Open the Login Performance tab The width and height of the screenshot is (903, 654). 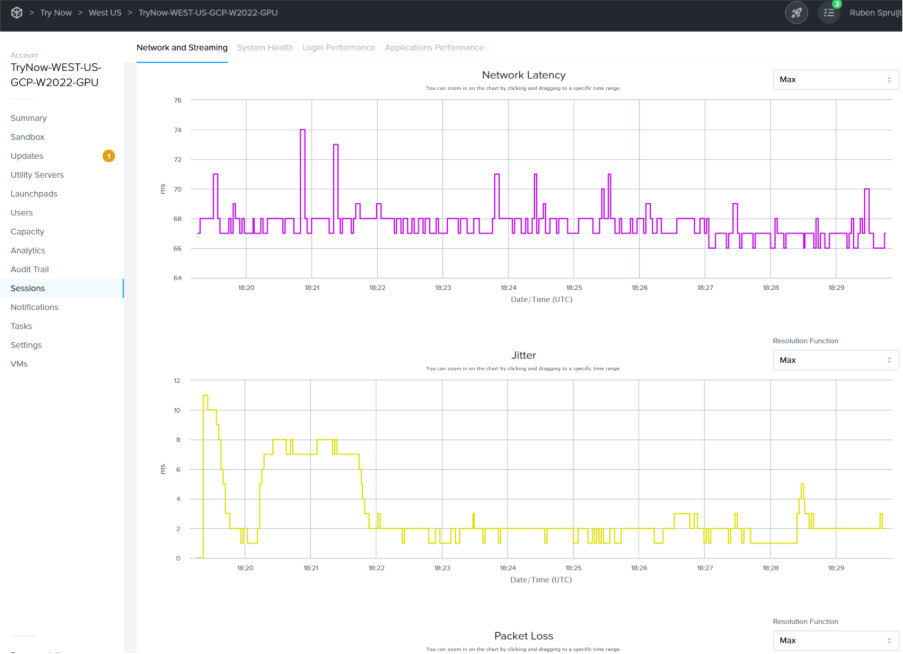point(339,47)
